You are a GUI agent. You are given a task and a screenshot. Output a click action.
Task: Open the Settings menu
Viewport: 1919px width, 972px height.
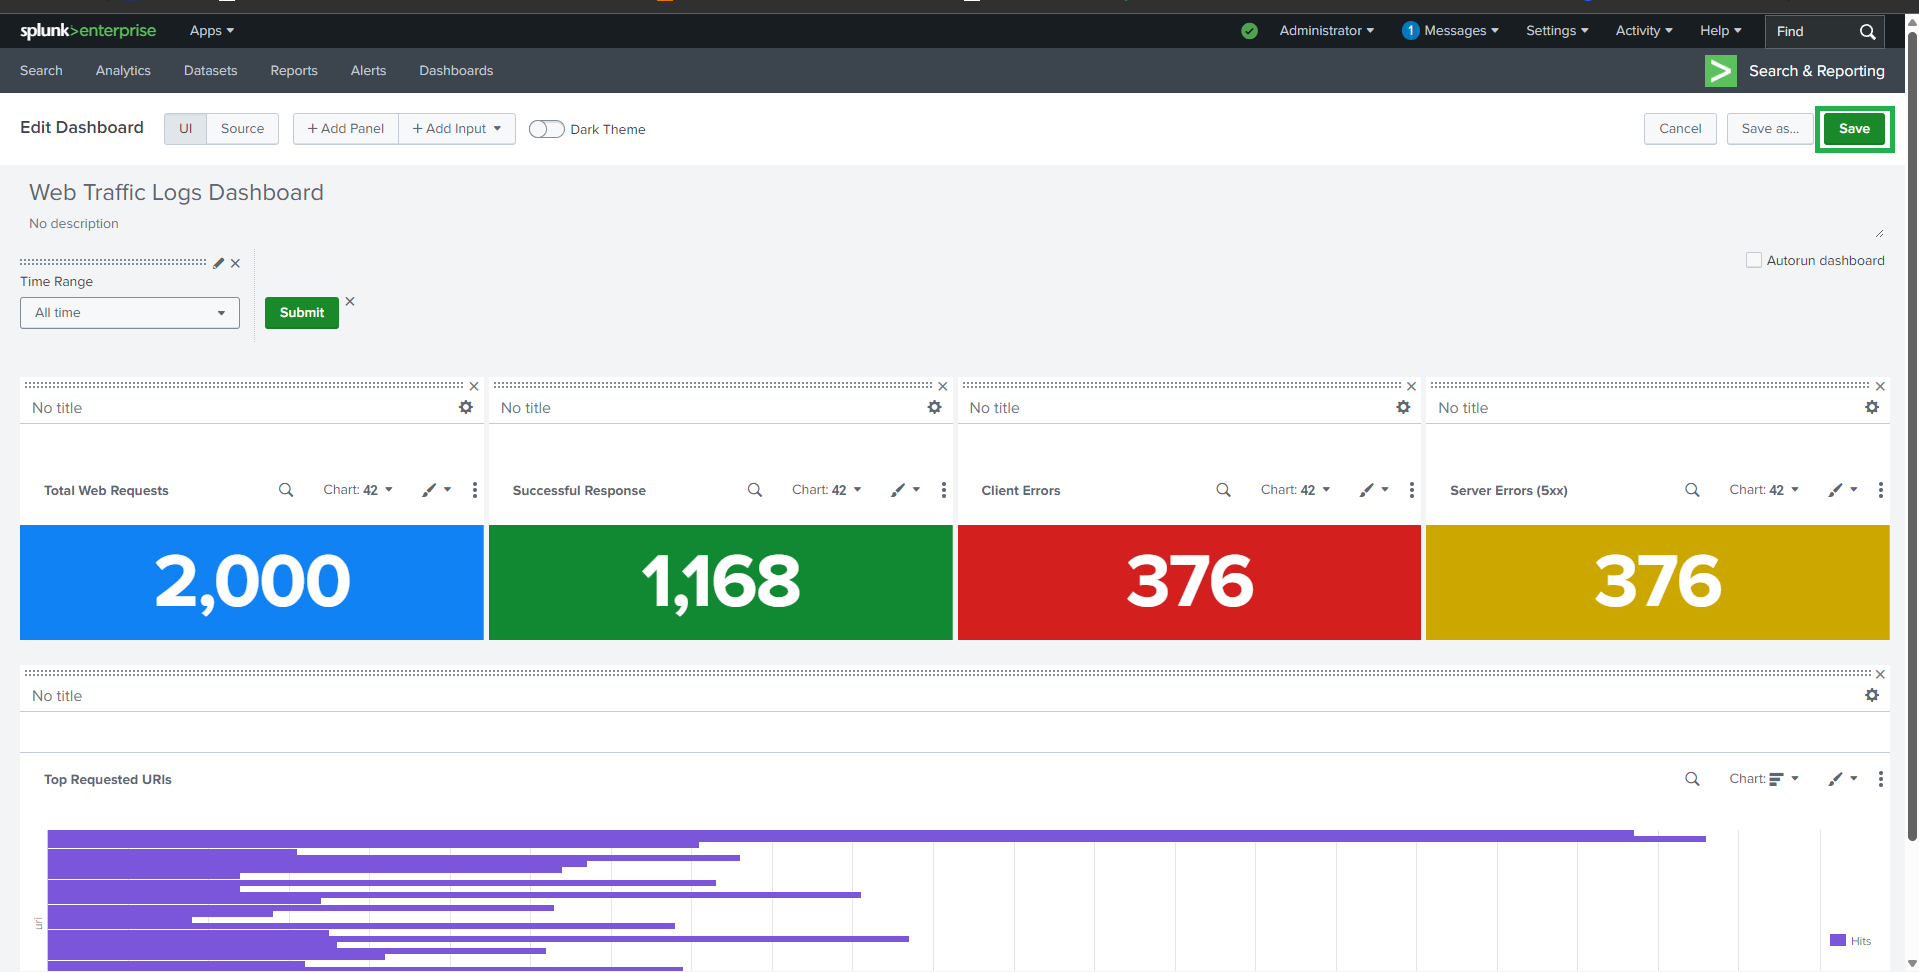pyautogui.click(x=1556, y=31)
